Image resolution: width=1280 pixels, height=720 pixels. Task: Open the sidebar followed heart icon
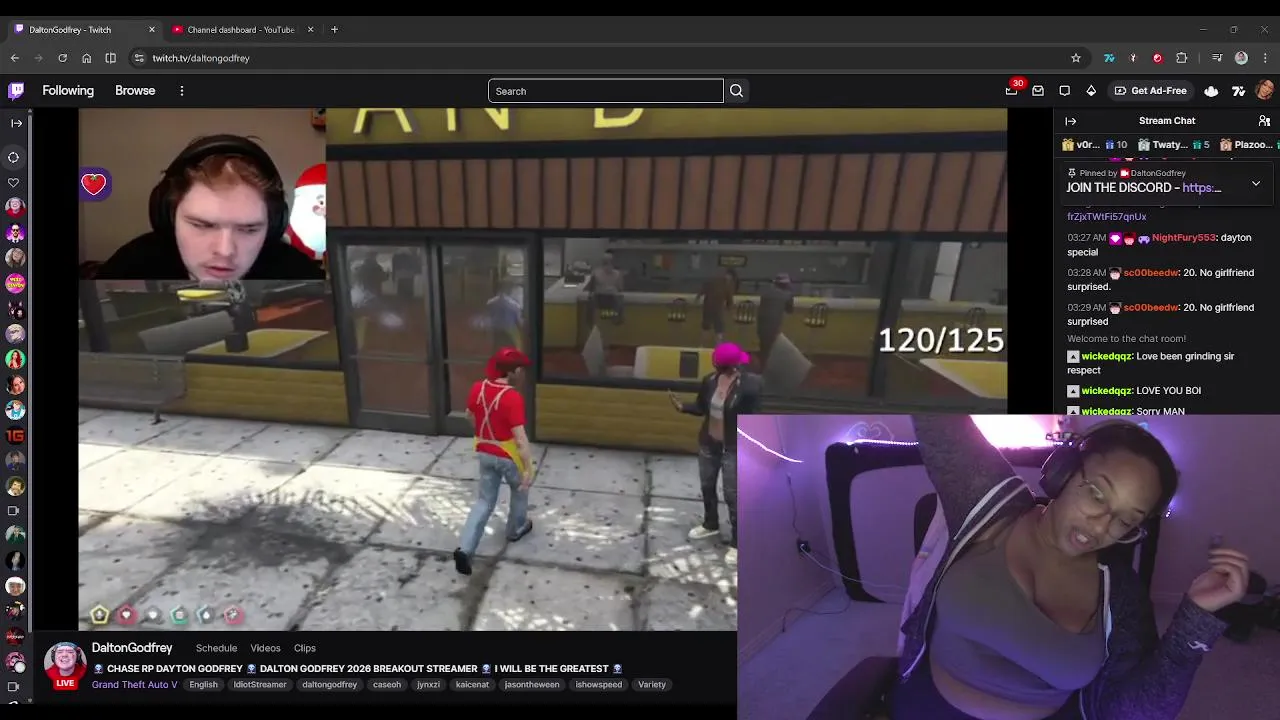pos(14,182)
